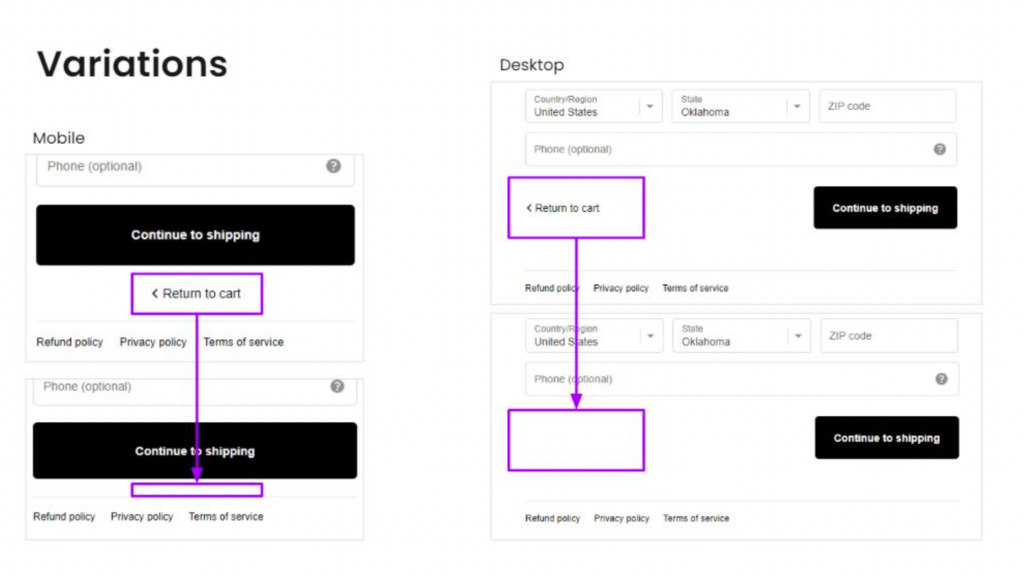Select Return to cart link in desktop mockup
1024x575 pixels.
[563, 208]
